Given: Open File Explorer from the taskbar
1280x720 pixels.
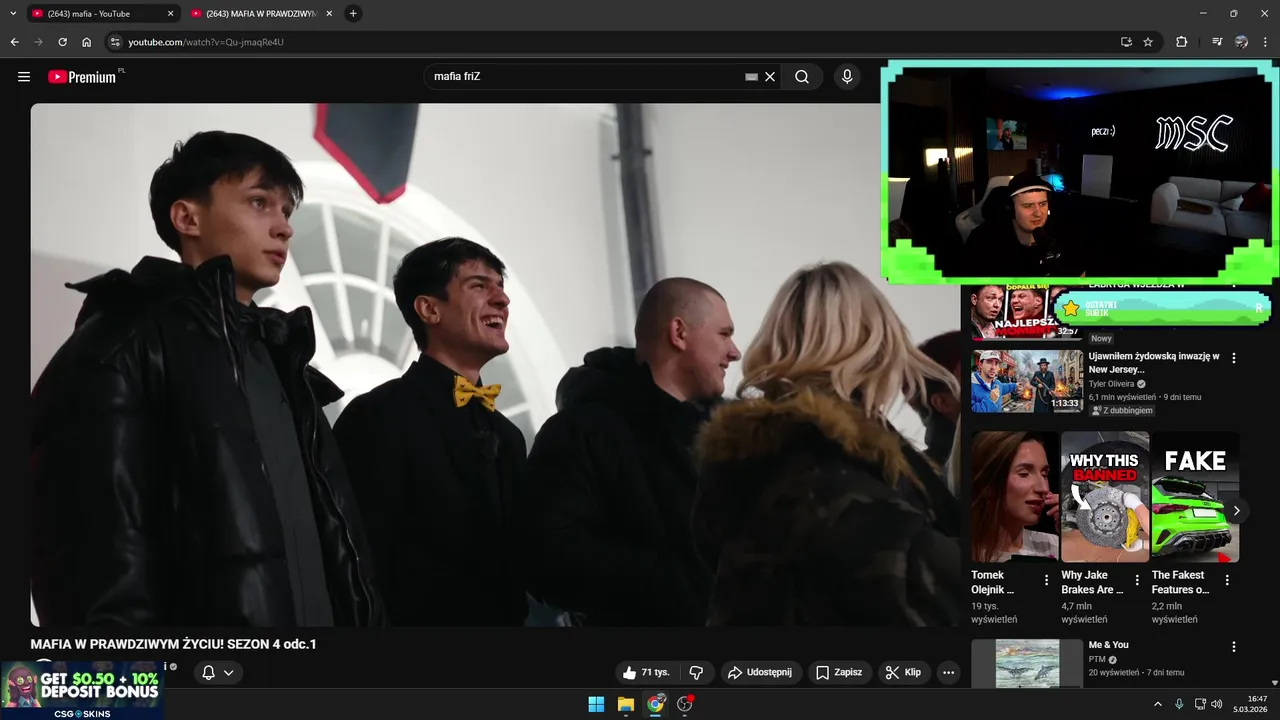Looking at the screenshot, I should click(x=625, y=704).
